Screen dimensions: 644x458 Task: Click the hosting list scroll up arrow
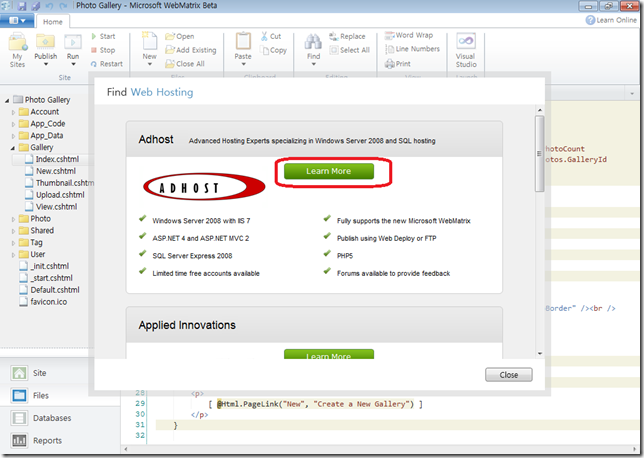(540, 110)
